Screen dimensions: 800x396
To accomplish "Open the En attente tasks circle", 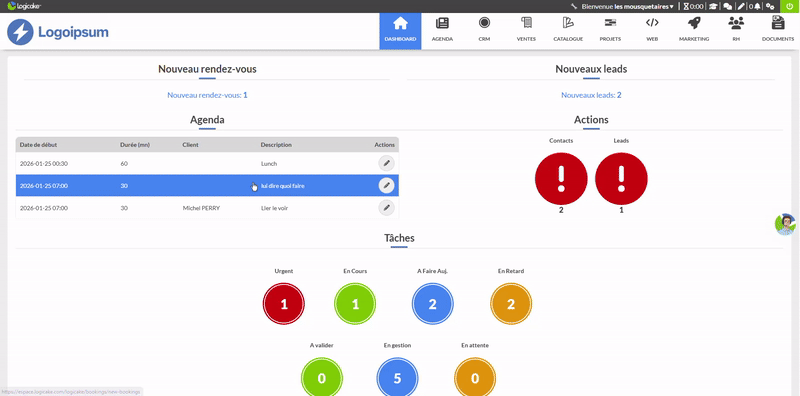I will click(474, 378).
